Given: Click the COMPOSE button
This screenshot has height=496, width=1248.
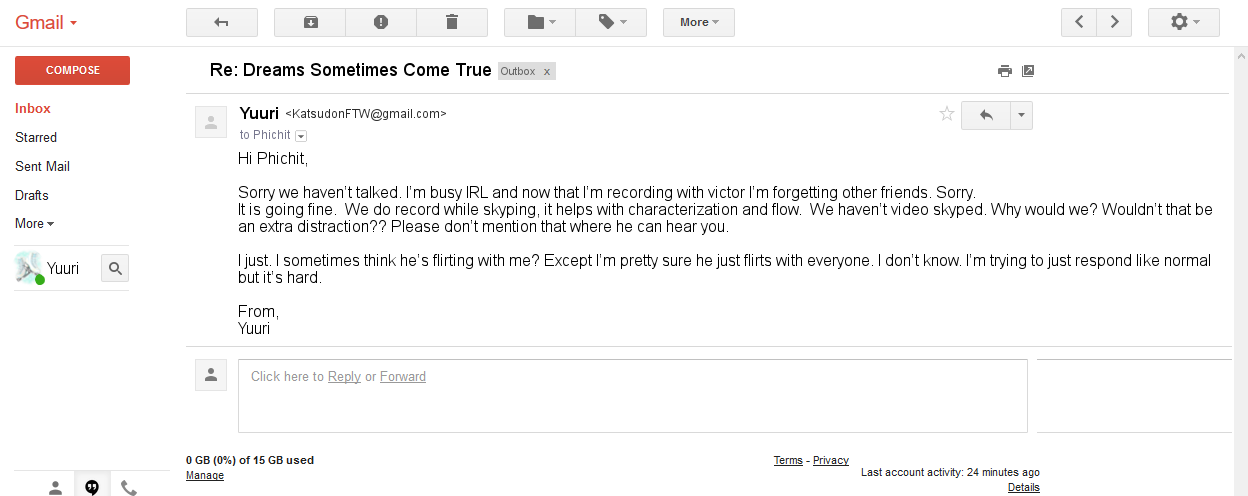Looking at the screenshot, I should pos(72,70).
